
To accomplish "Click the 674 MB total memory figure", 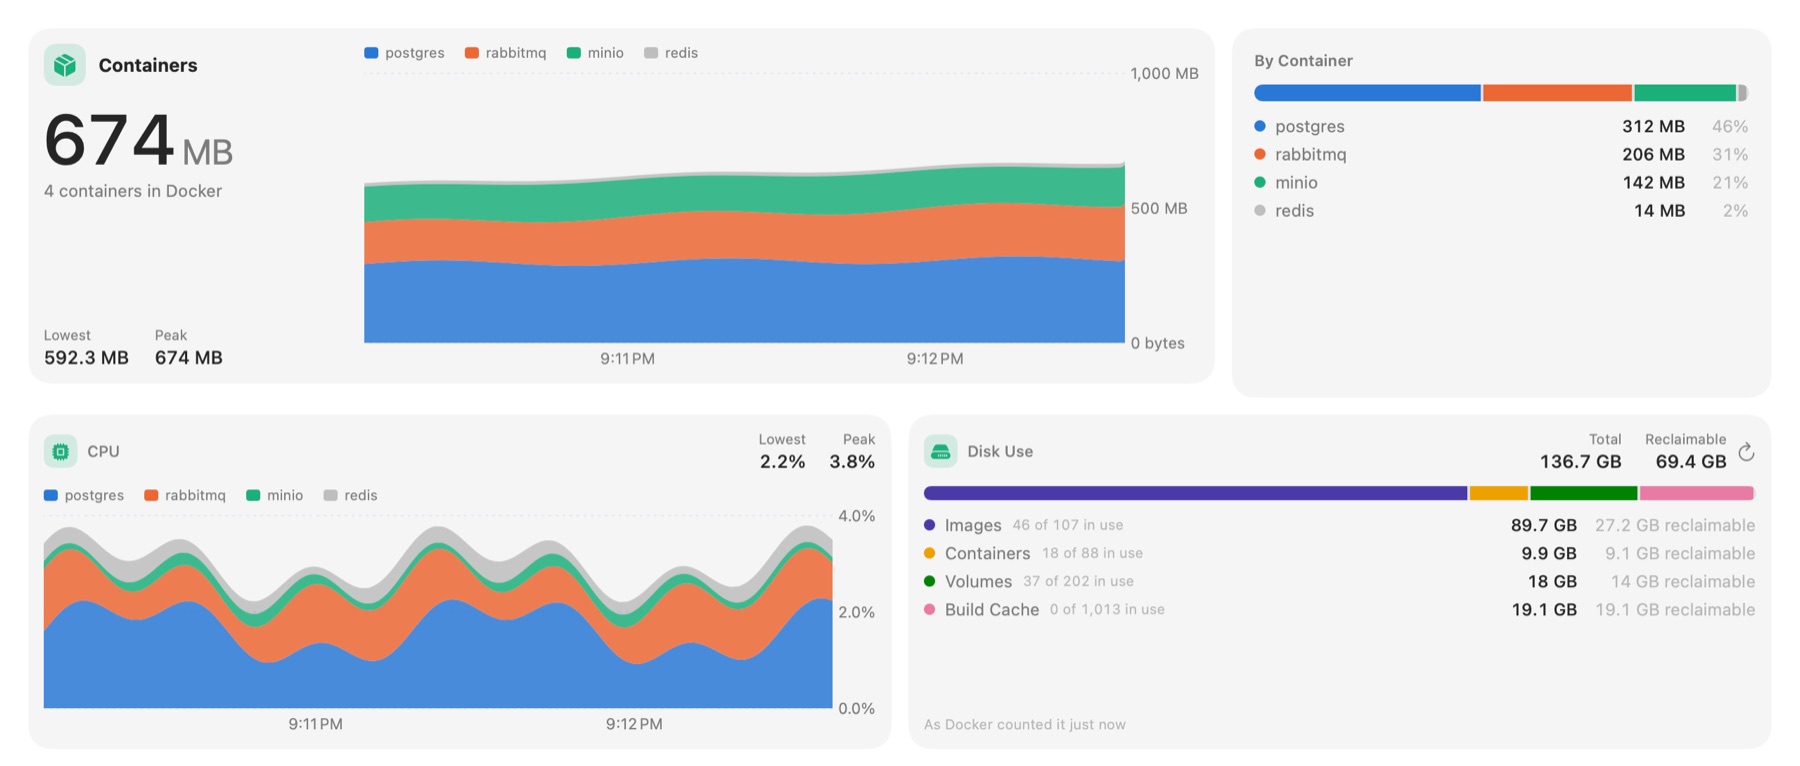I will click(x=138, y=140).
